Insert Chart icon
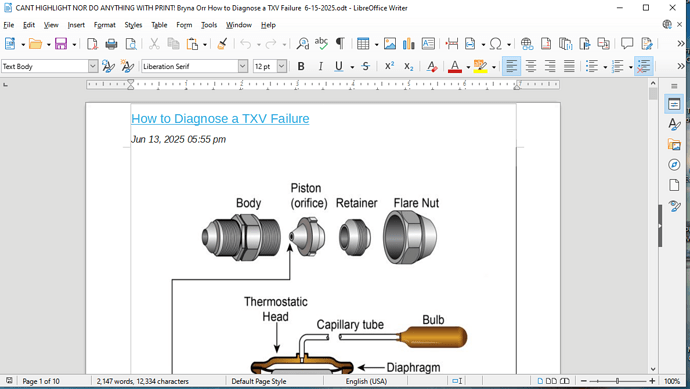Screen dimensions: 690x389 [409, 44]
